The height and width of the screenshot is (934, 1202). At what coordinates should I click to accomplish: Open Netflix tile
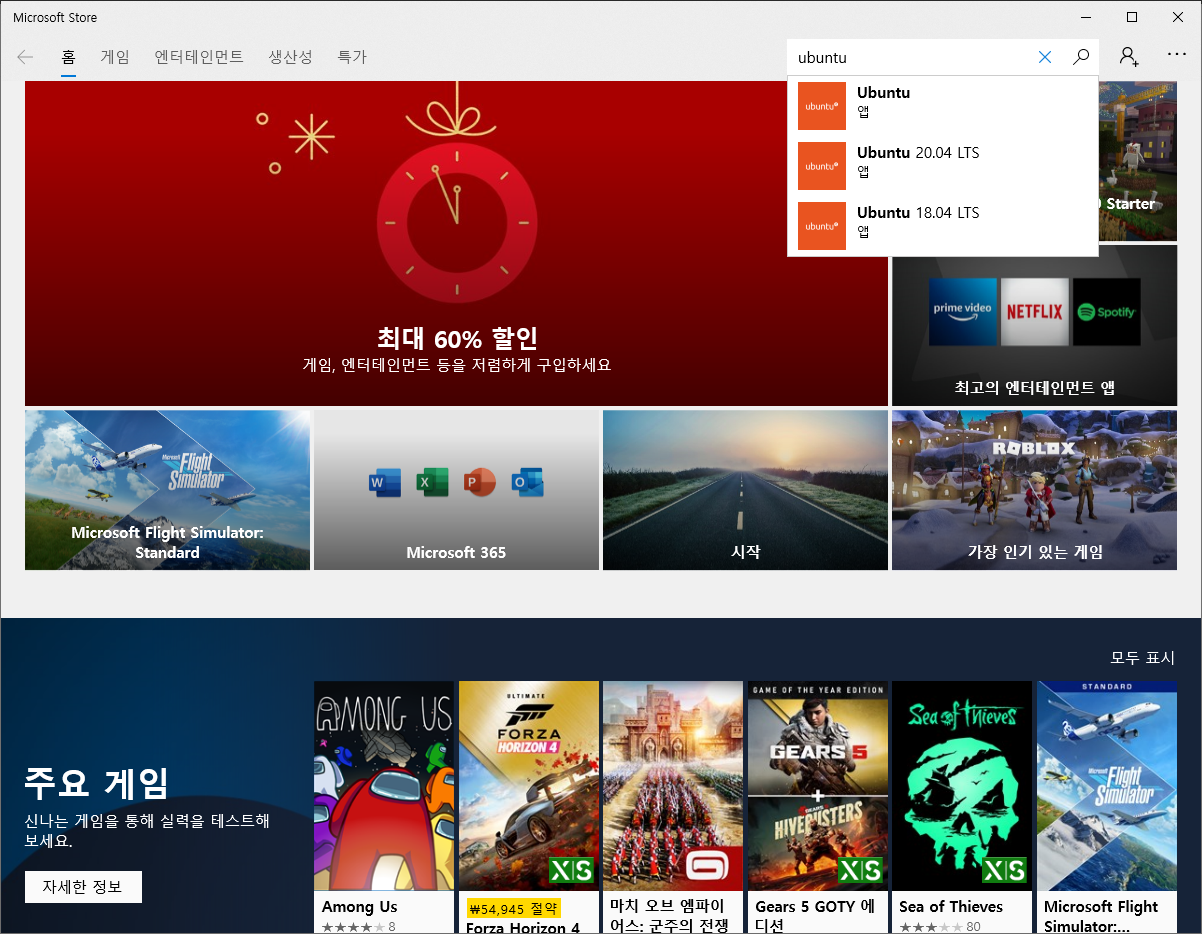(1035, 312)
